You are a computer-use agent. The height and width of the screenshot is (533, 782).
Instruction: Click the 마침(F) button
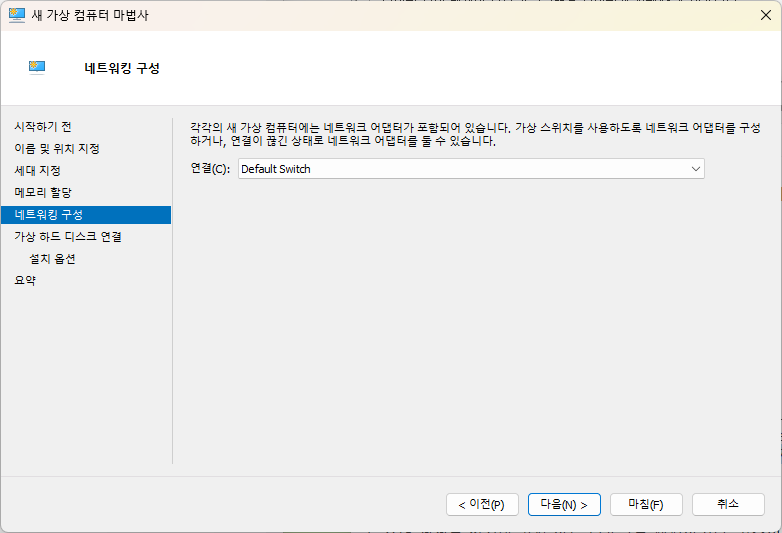pos(646,505)
